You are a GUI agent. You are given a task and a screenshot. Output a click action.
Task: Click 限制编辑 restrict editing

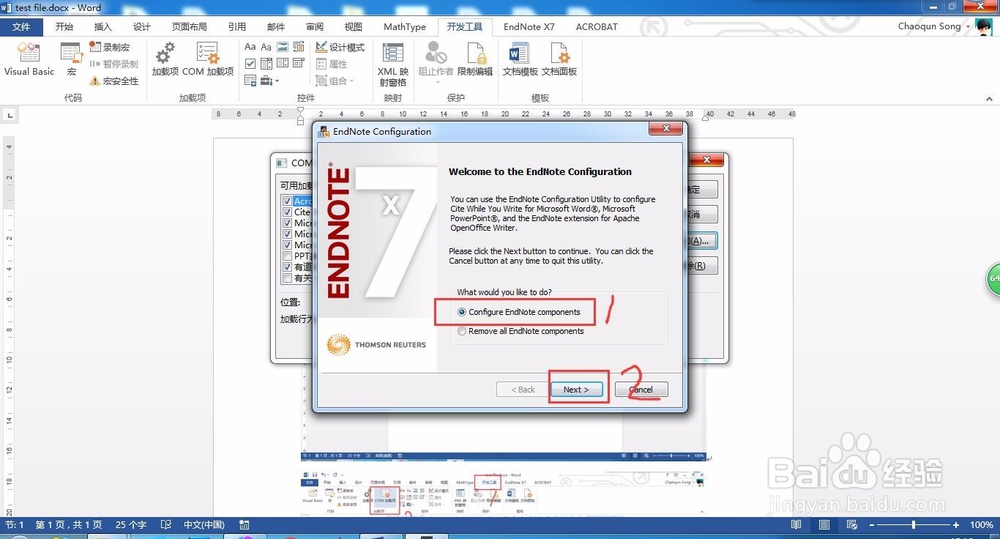click(x=475, y=59)
